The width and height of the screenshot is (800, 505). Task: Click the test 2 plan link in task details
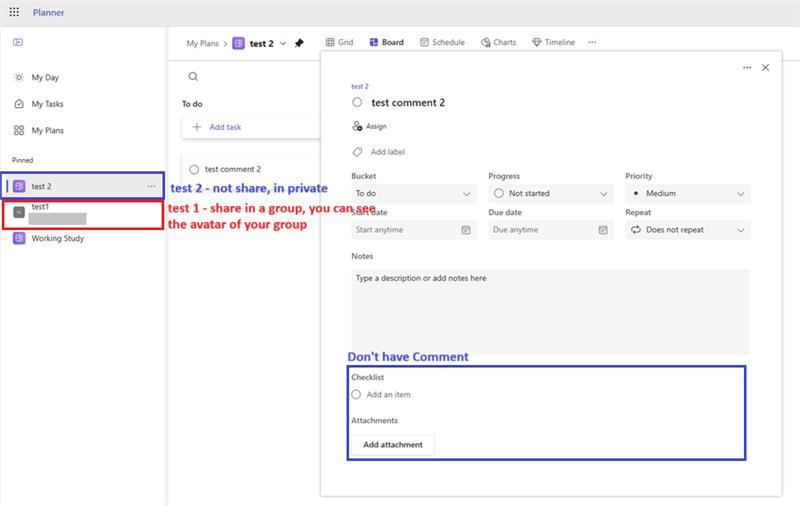[360, 86]
